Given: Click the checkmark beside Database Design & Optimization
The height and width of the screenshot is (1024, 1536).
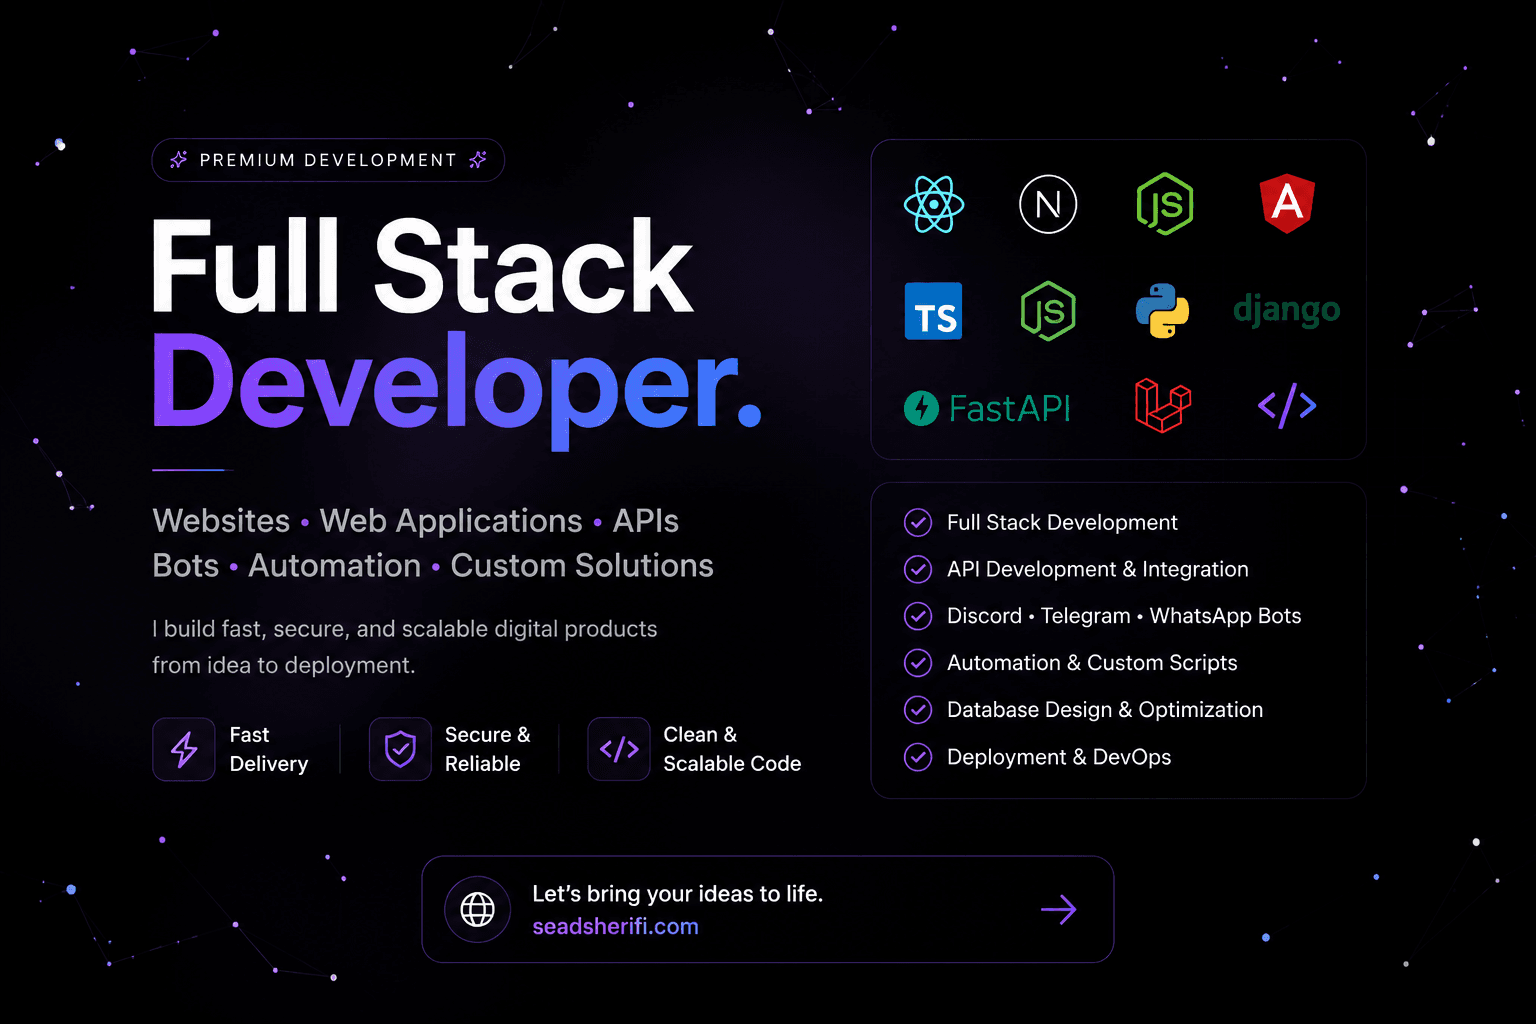Looking at the screenshot, I should (x=918, y=709).
